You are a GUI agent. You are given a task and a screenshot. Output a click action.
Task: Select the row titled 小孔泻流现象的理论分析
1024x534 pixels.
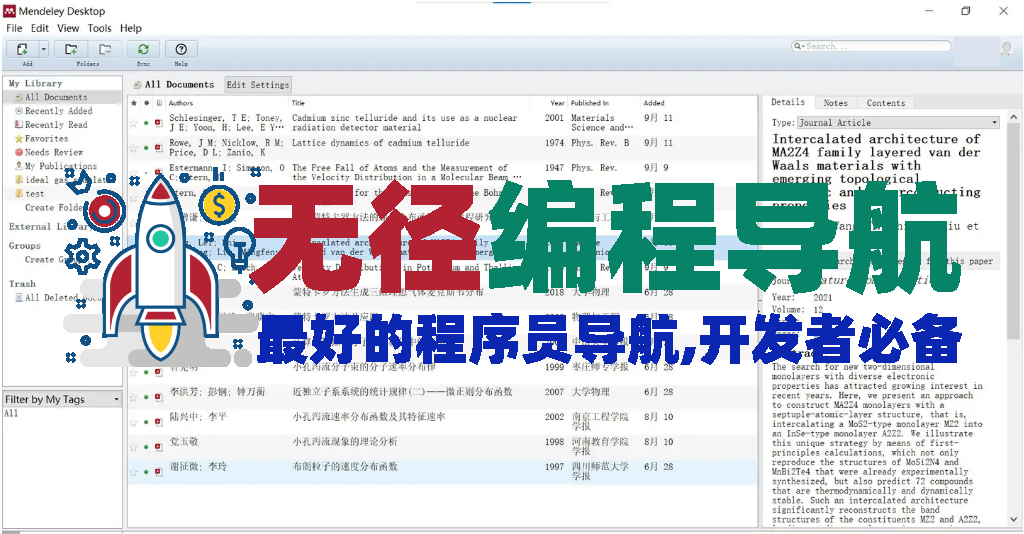(x=442, y=447)
